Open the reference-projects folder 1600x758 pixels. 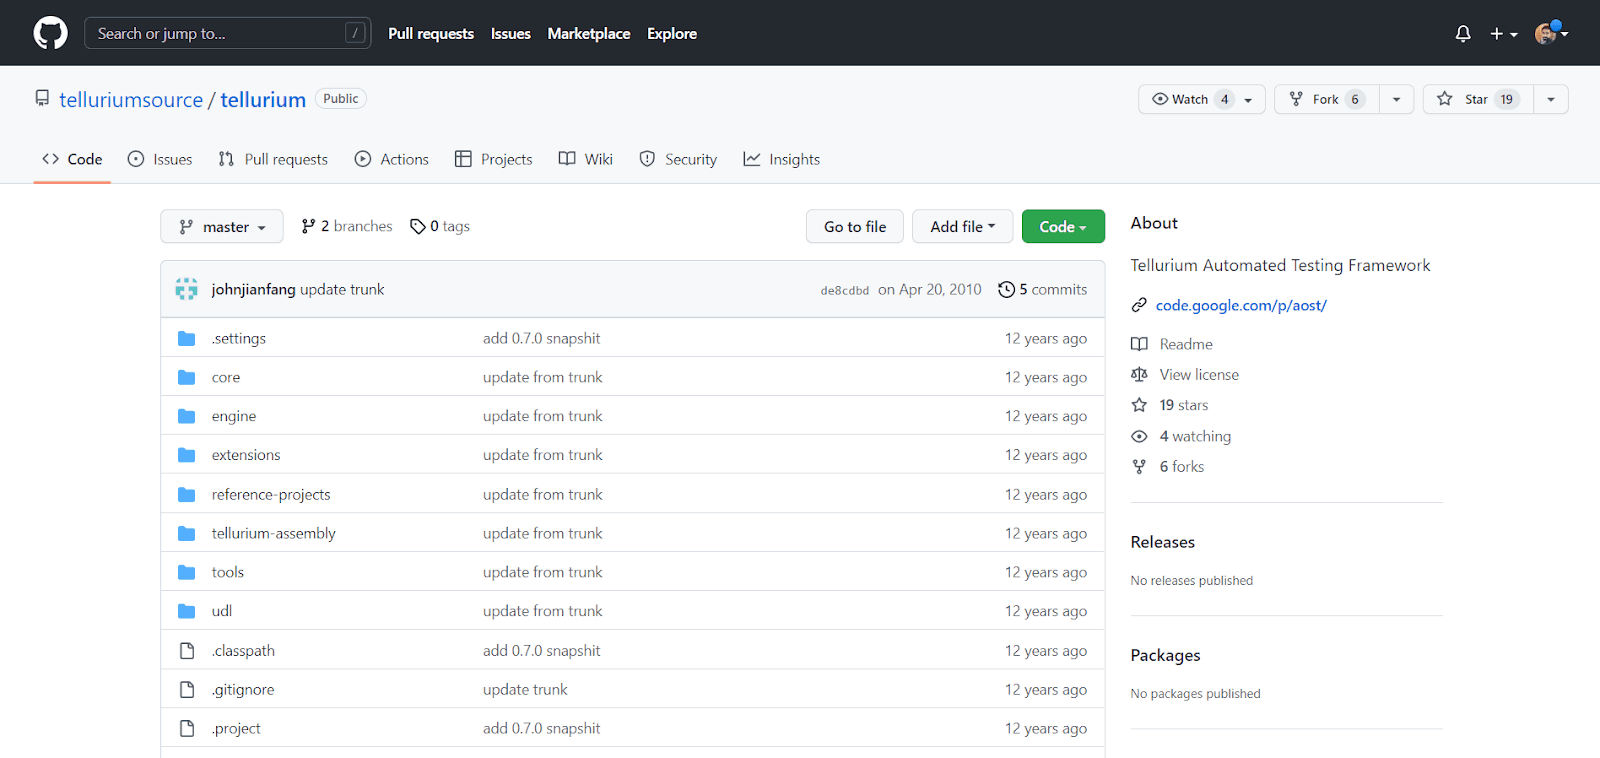tap(270, 495)
